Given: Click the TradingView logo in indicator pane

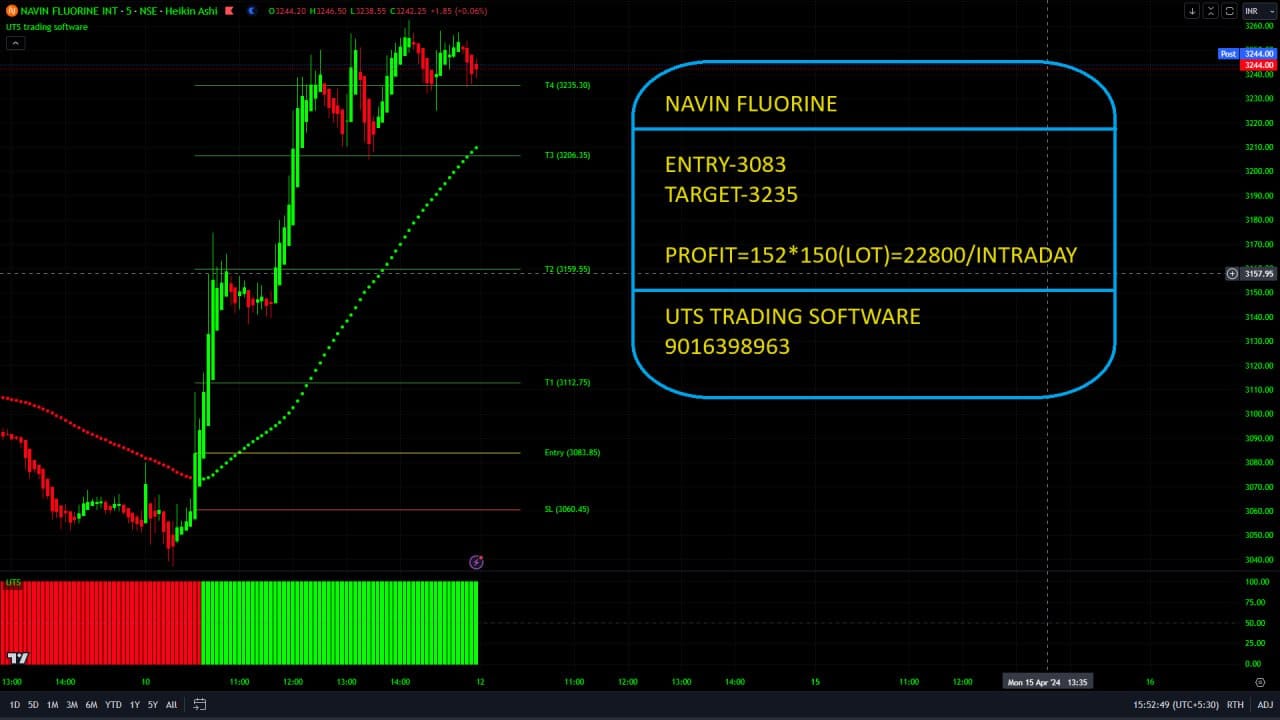Looking at the screenshot, I should (x=17, y=657).
